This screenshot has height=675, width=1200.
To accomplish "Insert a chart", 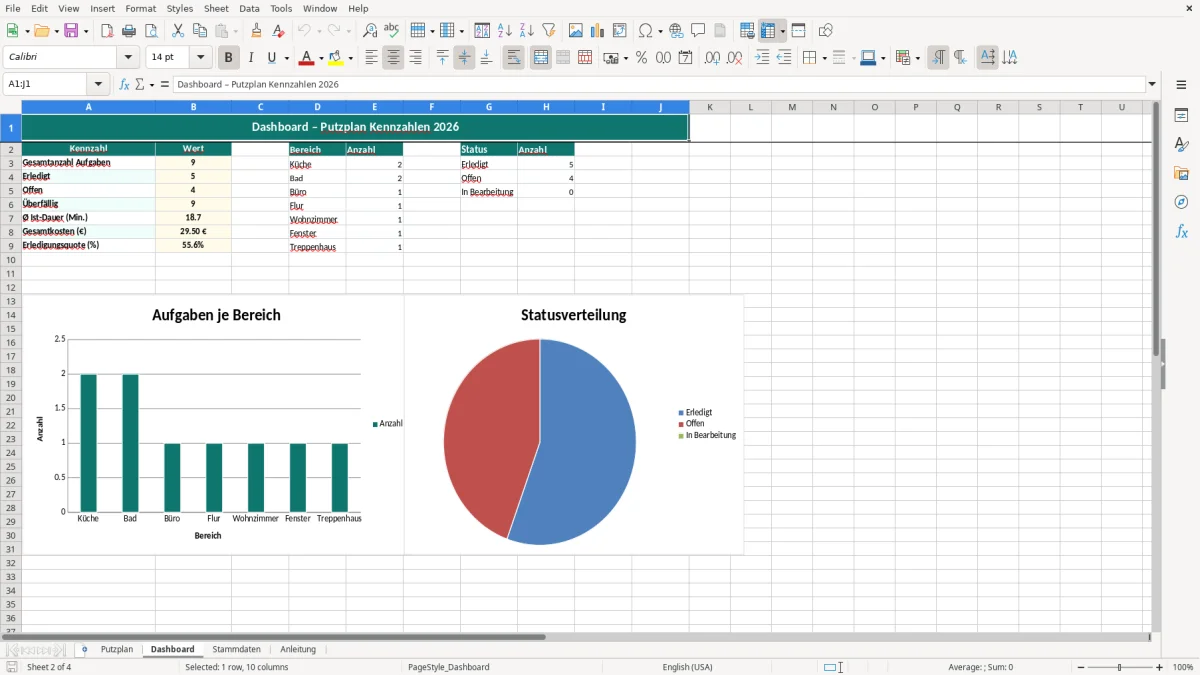I will [x=598, y=31].
